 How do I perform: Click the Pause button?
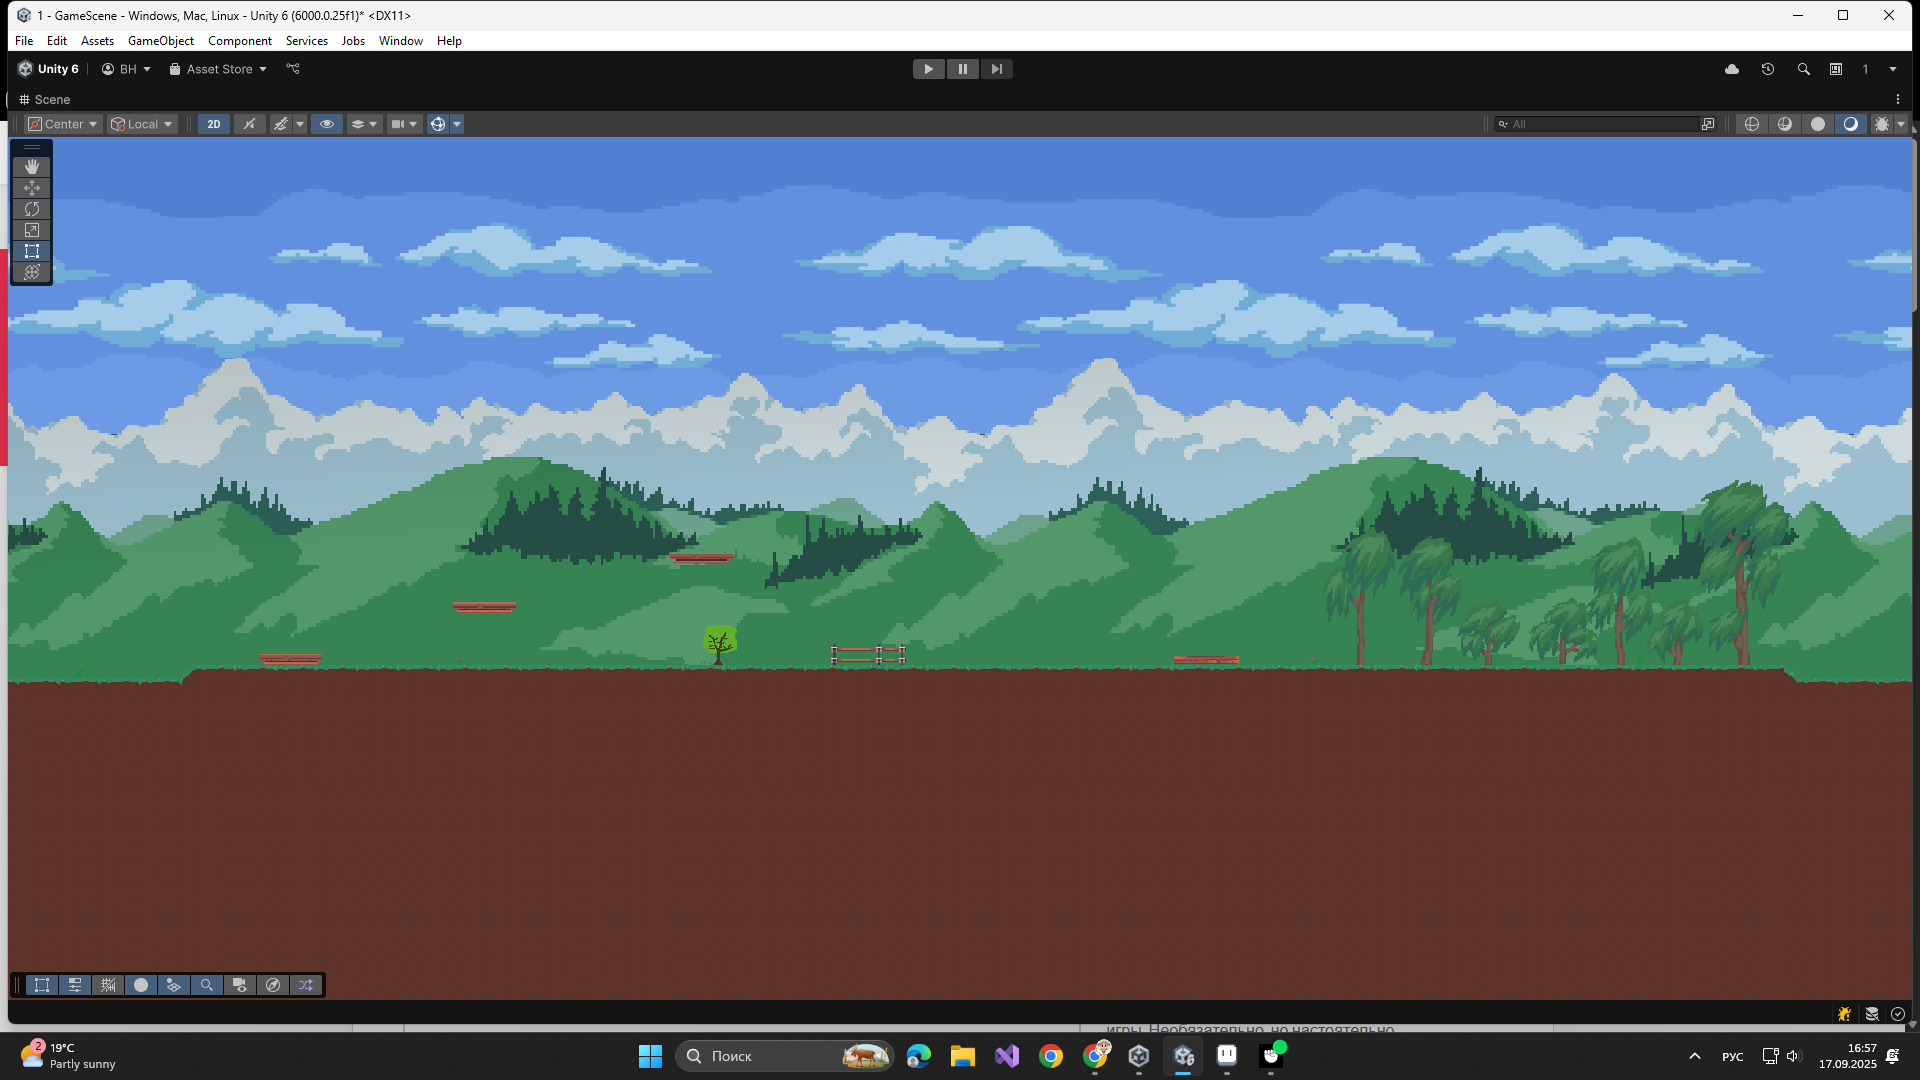click(963, 69)
